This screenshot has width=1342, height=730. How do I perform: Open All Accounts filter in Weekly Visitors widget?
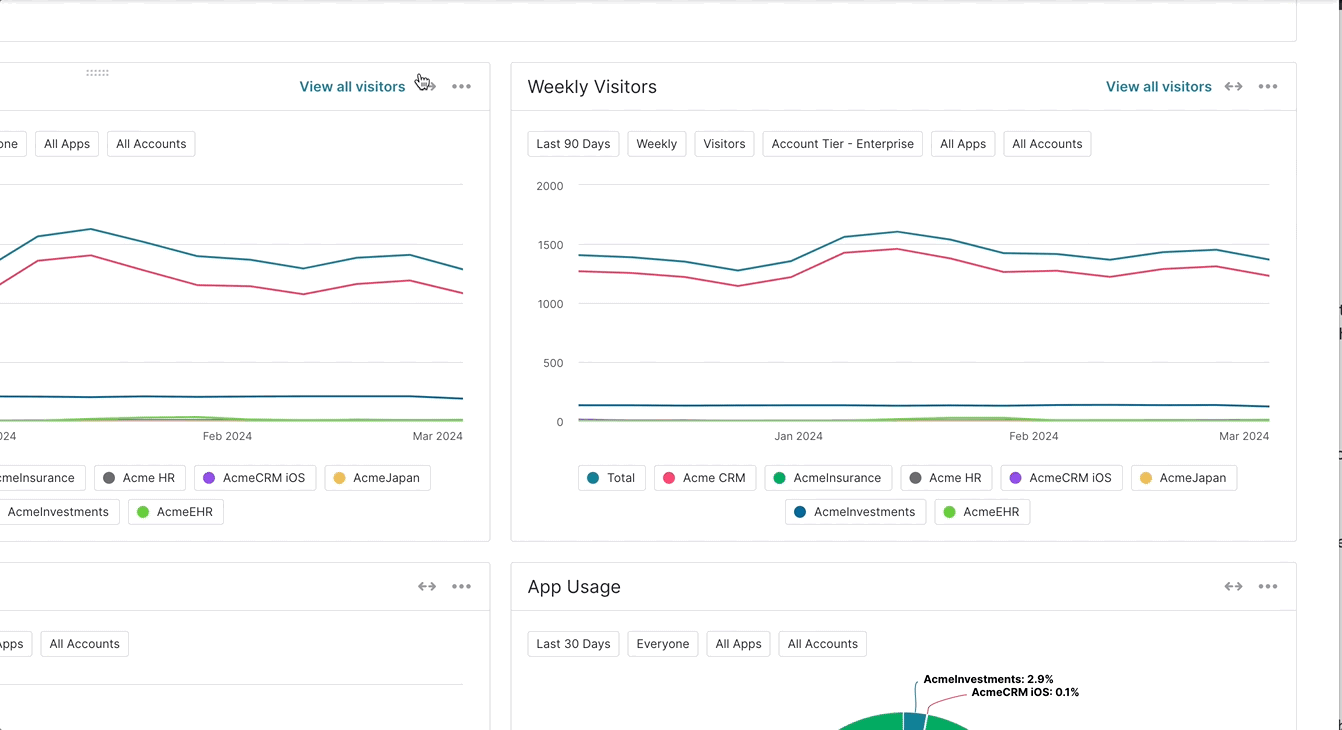point(1047,144)
